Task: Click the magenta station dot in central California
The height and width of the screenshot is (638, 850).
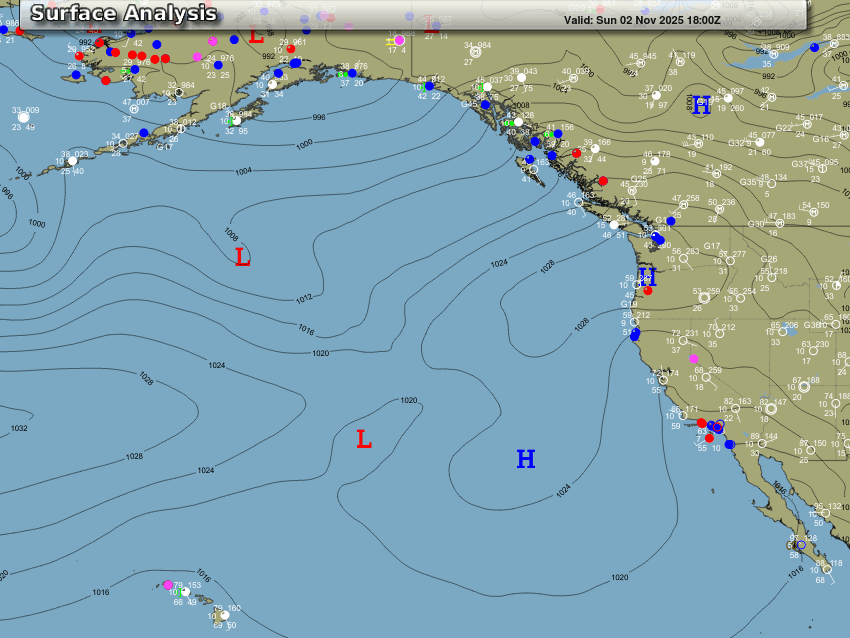Action: 693,358
